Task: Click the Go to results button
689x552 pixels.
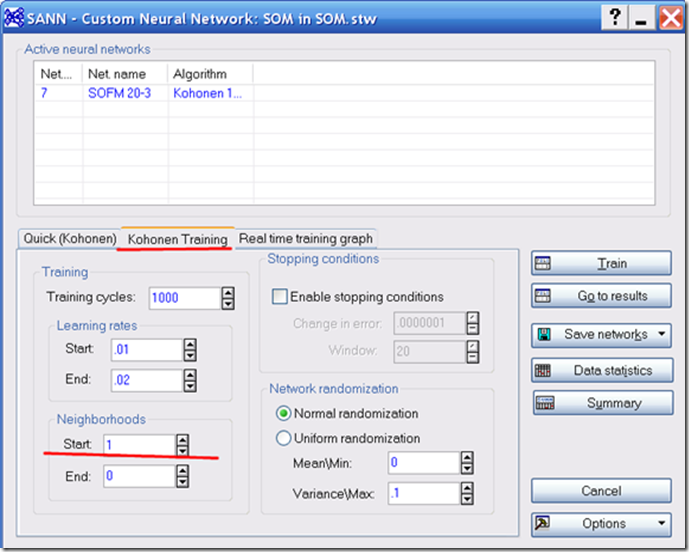Action: click(x=601, y=296)
